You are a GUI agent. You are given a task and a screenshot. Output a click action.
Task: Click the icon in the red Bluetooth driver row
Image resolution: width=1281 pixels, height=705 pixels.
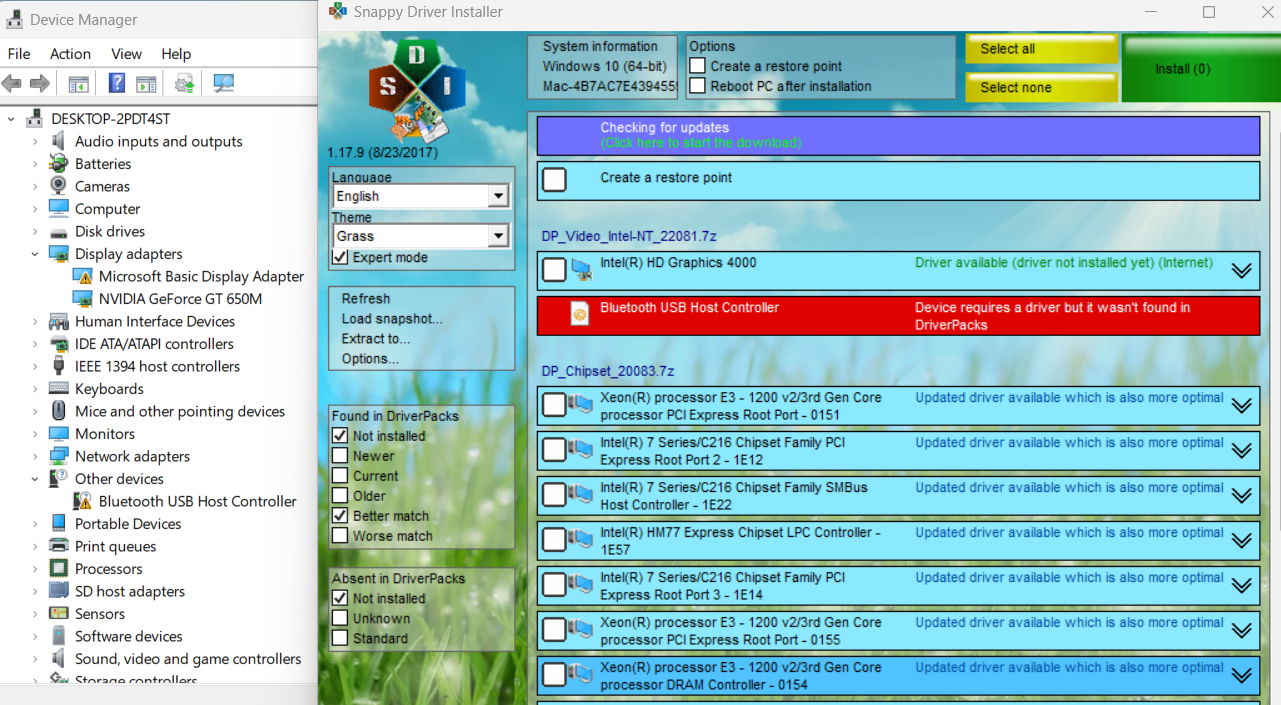[x=579, y=314]
